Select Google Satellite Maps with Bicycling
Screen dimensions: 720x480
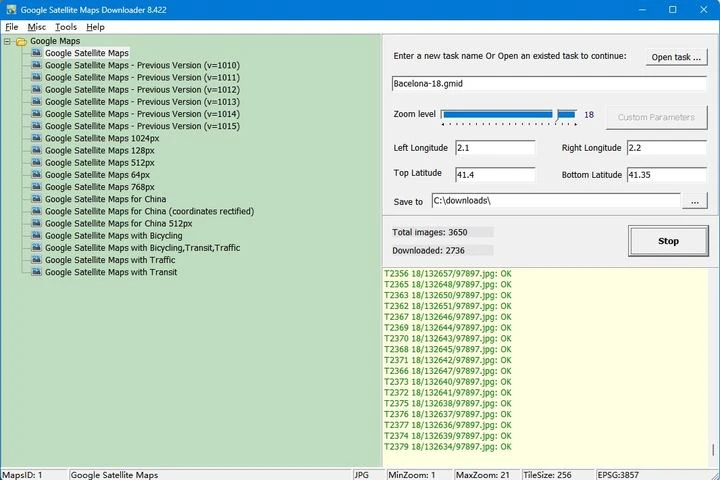click(x=113, y=236)
